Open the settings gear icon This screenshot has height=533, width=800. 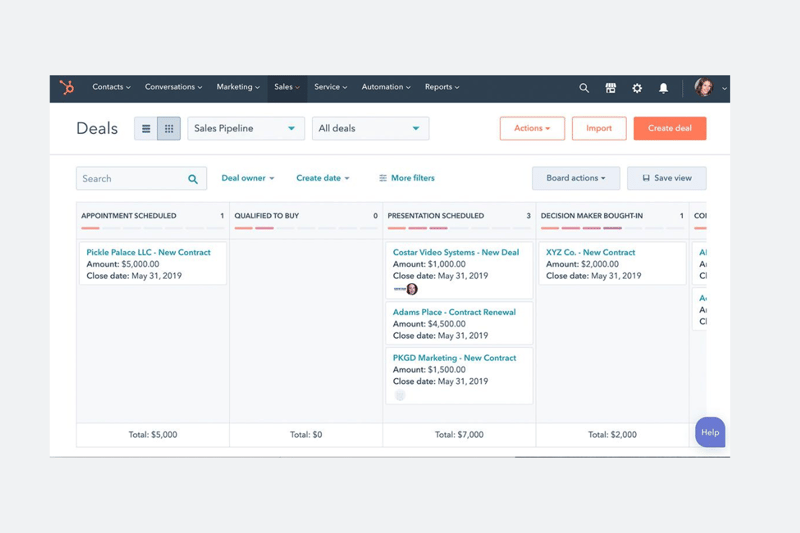[x=637, y=88]
